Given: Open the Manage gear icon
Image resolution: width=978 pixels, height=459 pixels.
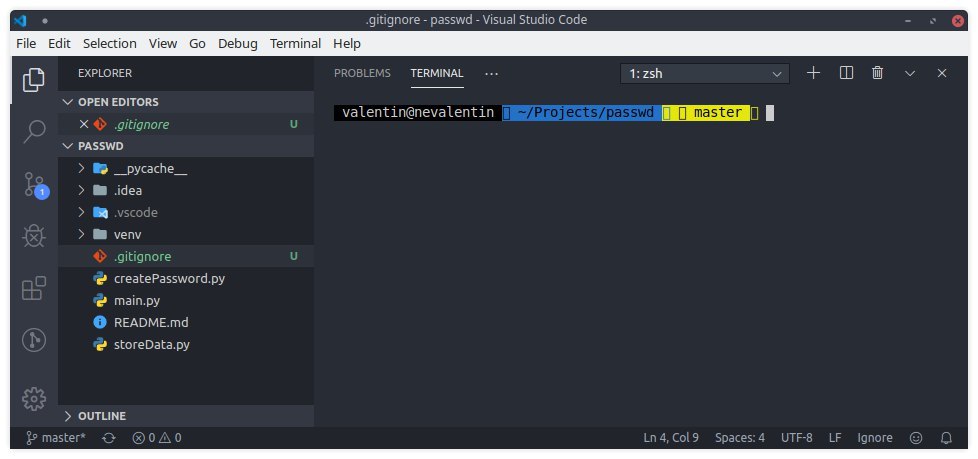Looking at the screenshot, I should click(34, 399).
